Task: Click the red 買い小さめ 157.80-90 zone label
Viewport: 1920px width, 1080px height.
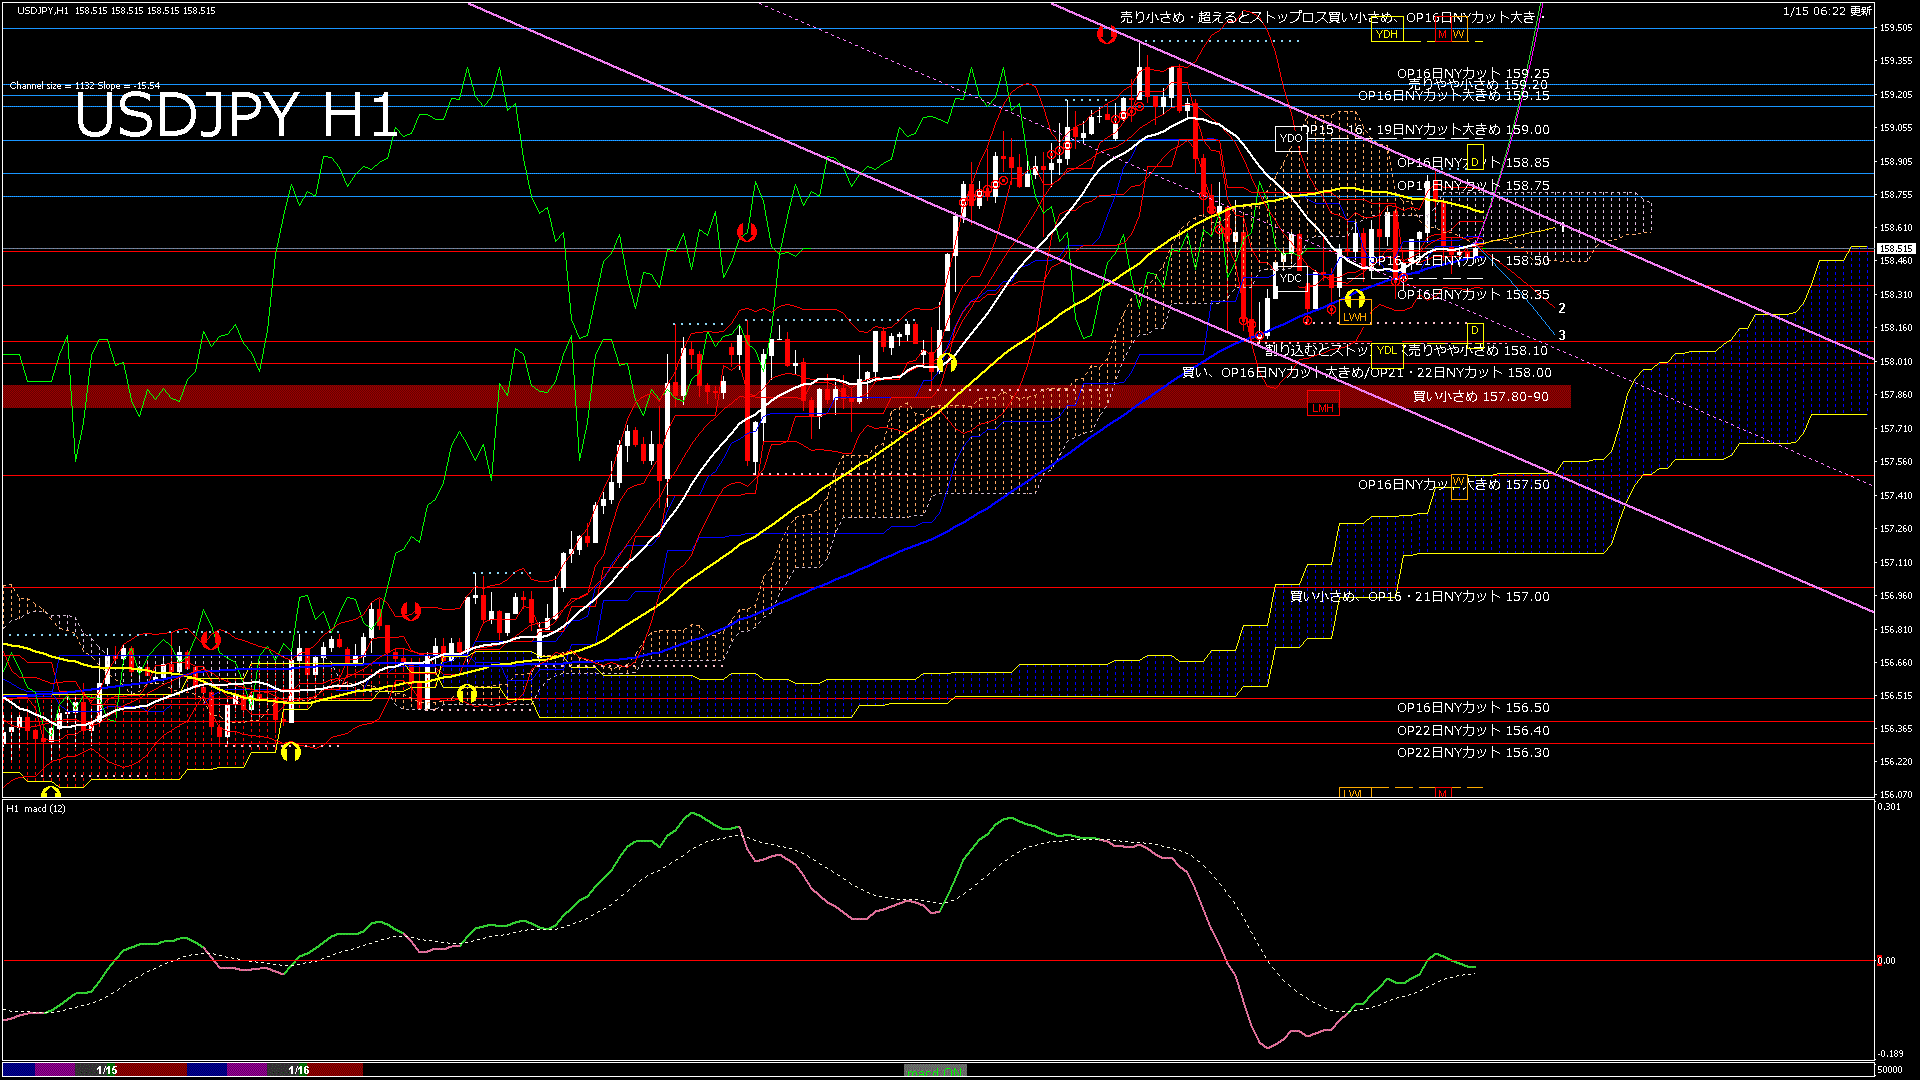Action: (x=1480, y=396)
